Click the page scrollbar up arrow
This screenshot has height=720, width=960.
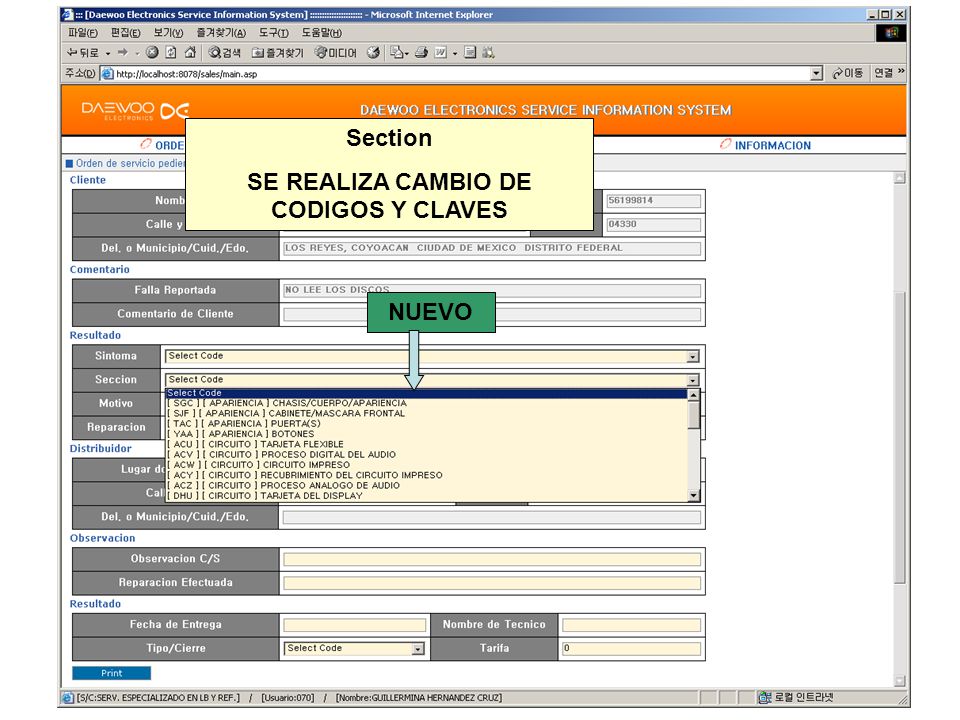click(899, 178)
